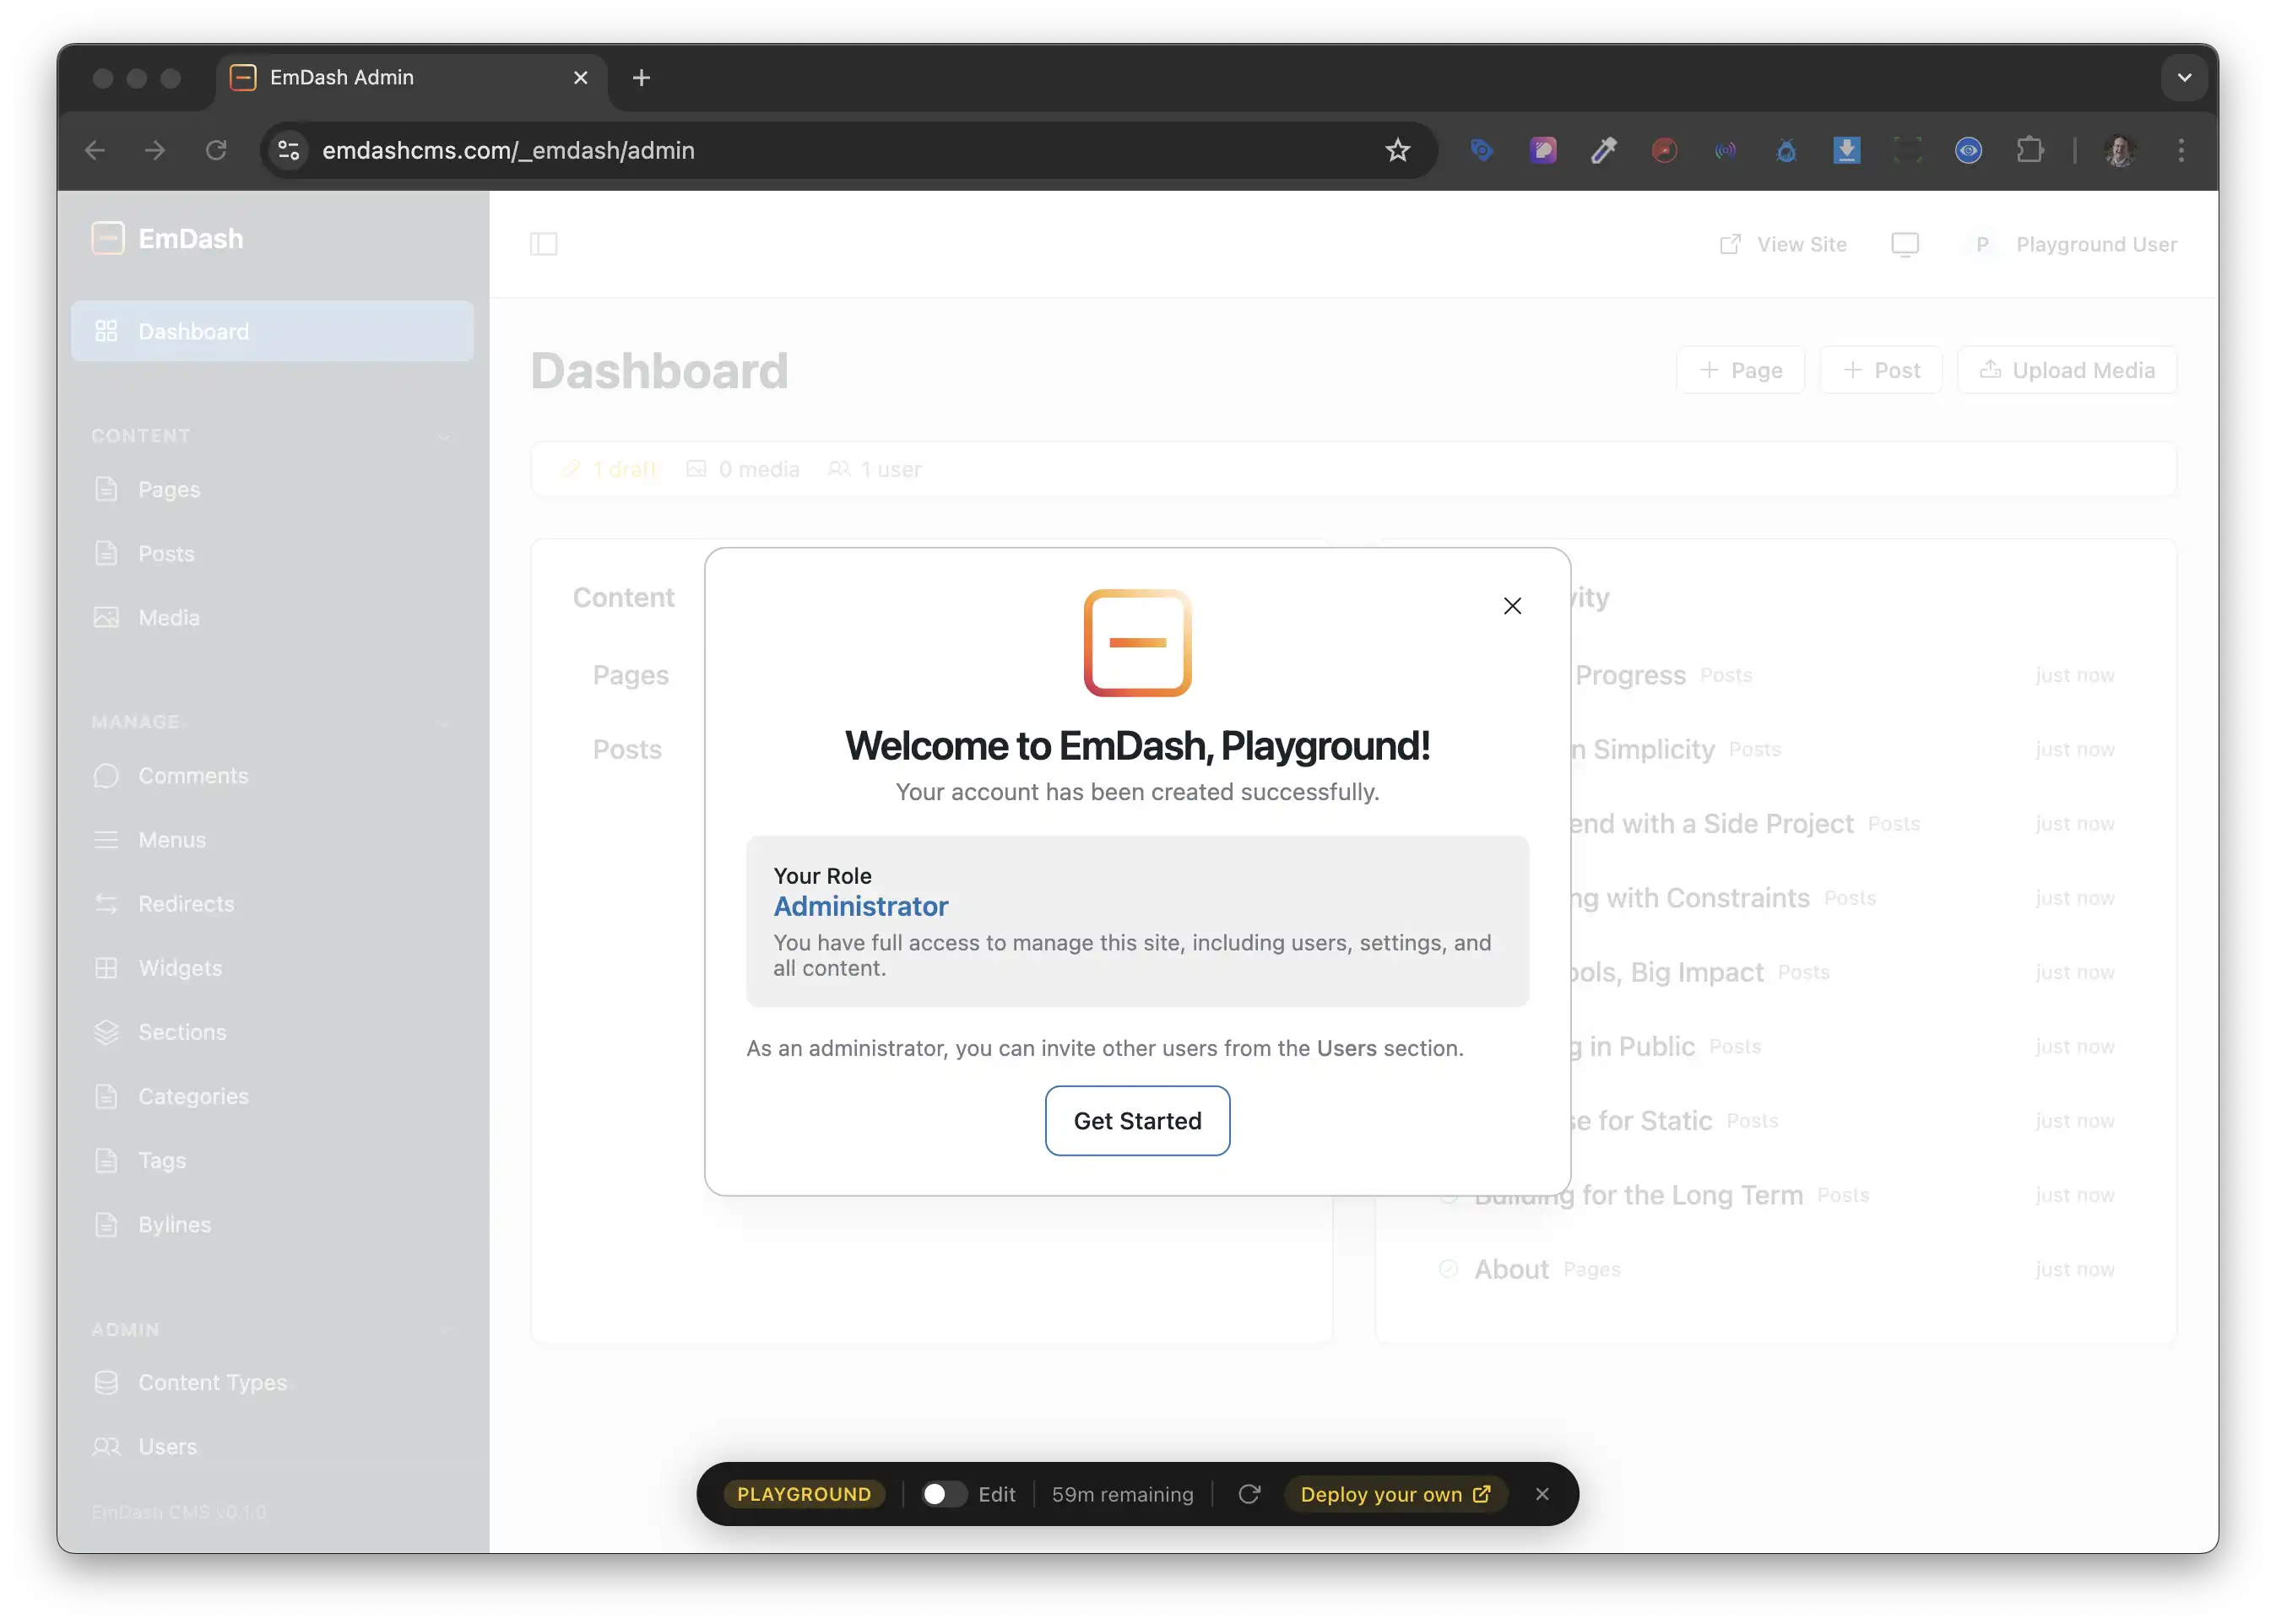The image size is (2276, 1624).
Task: Click the eyedropper extension icon
Action: coord(1603,150)
